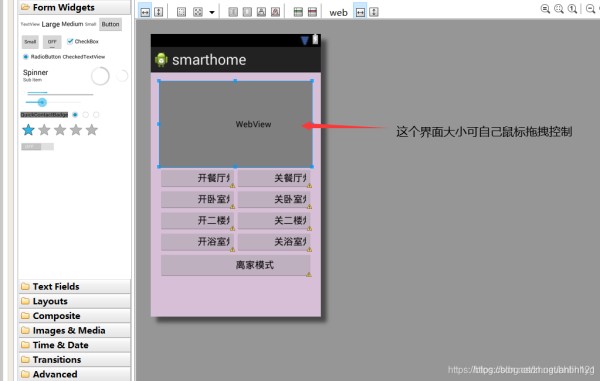Viewport: 600px width, 381px height.
Task: Toggle fill width icon beside web label
Action: click(x=360, y=11)
